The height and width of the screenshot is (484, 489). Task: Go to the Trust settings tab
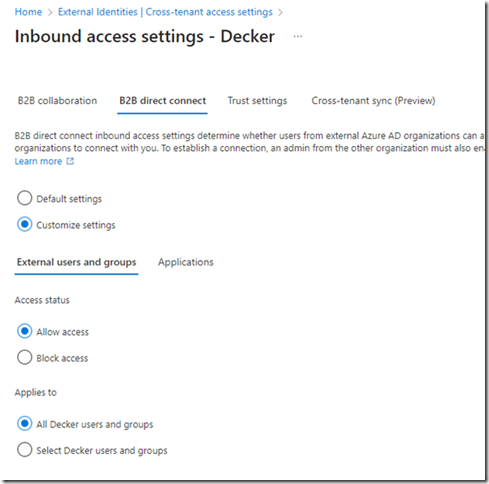(257, 101)
